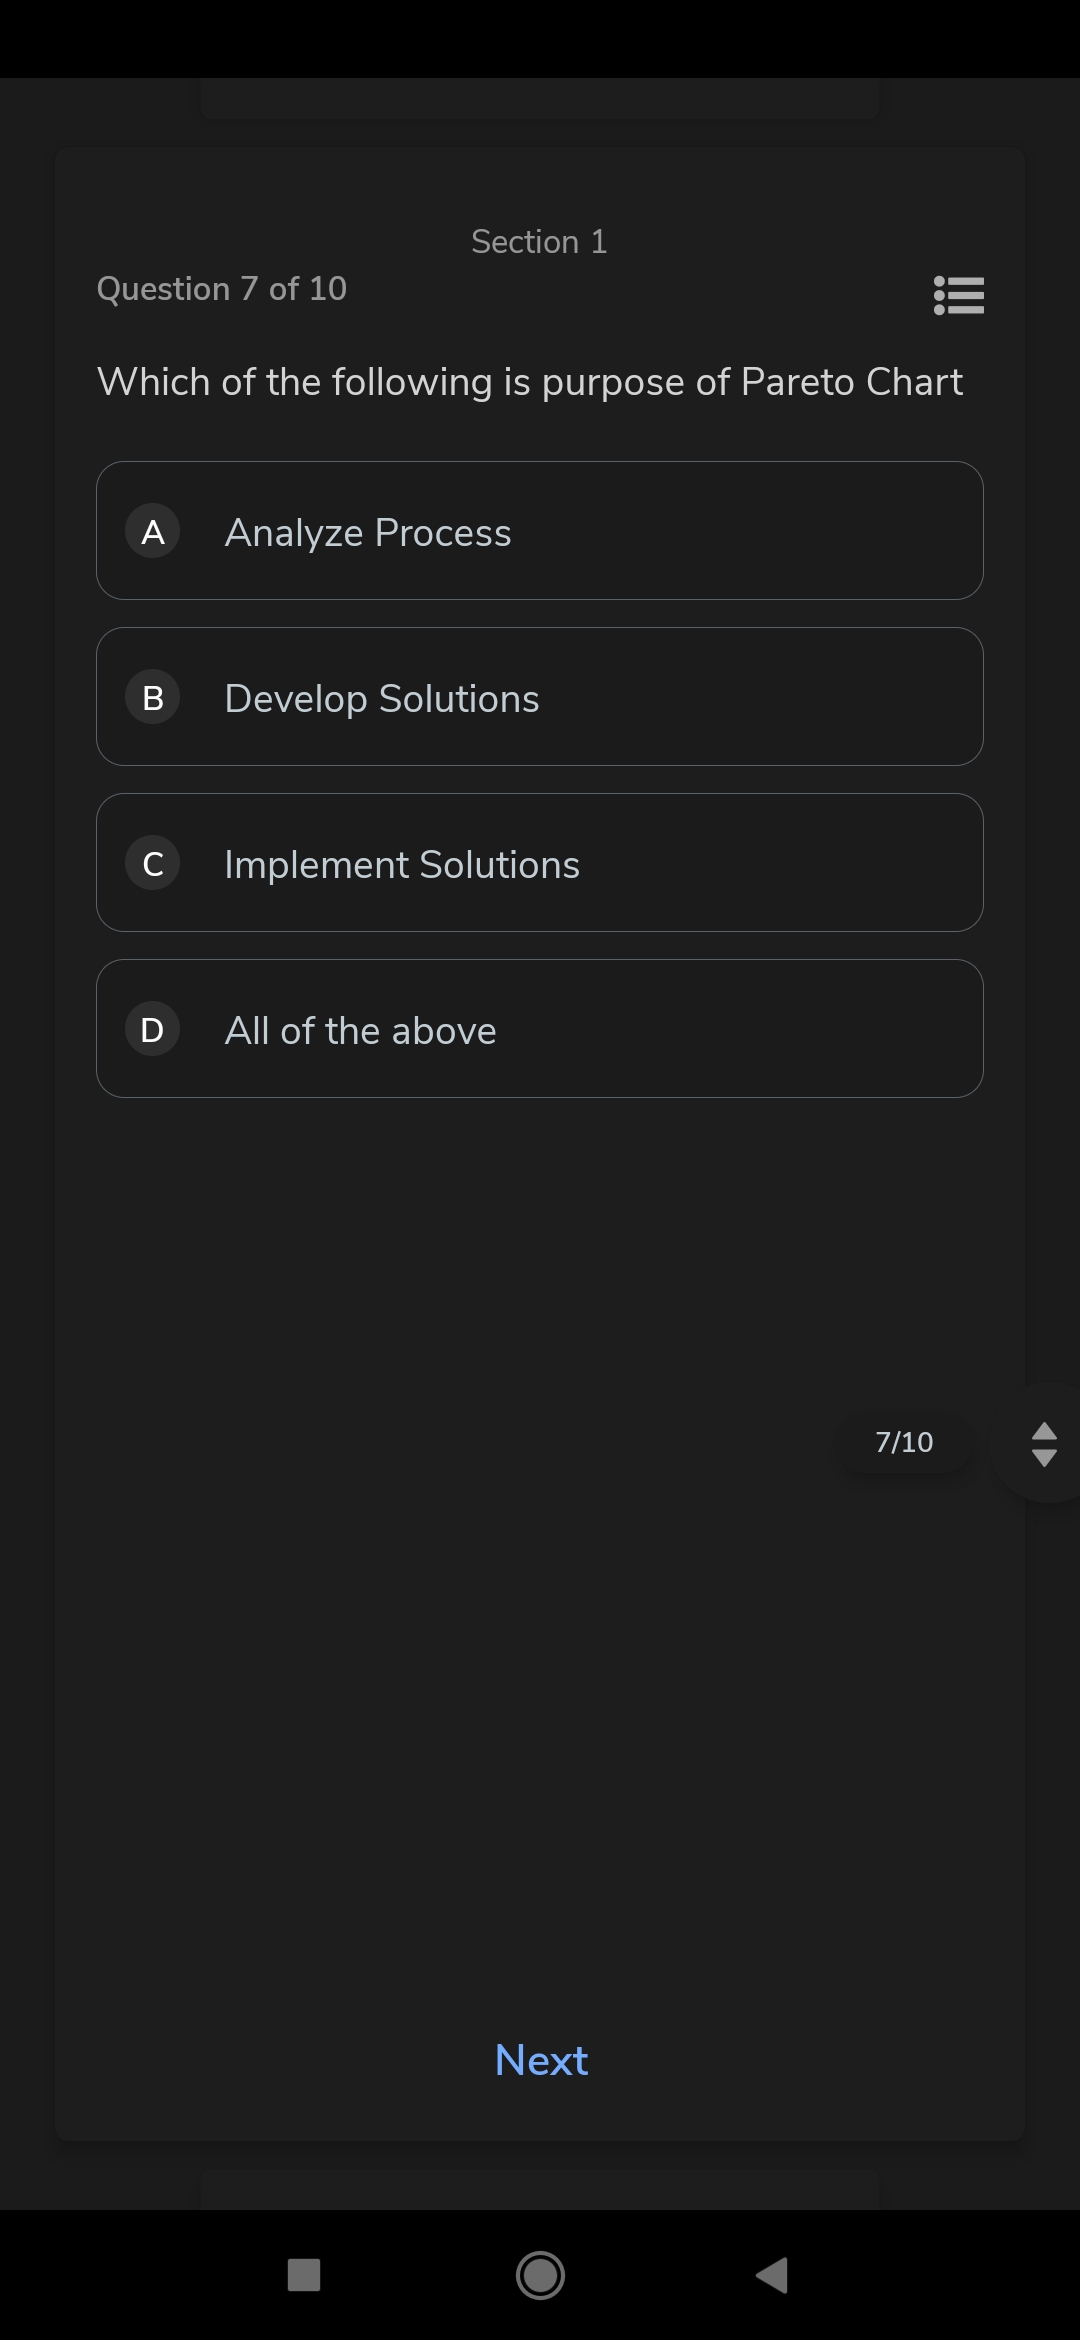Viewport: 1080px width, 2340px height.
Task: Open the question list icon
Action: click(959, 295)
